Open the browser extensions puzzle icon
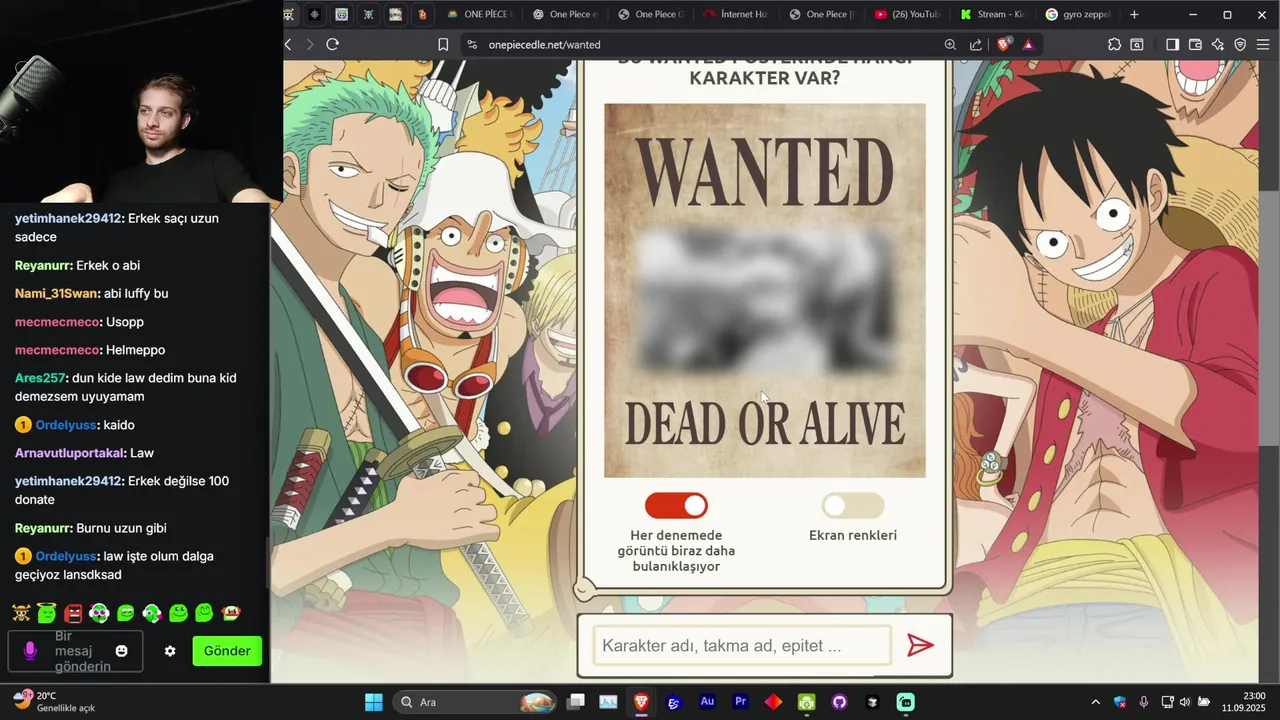Screen dimensions: 1280x720 (1114, 44)
